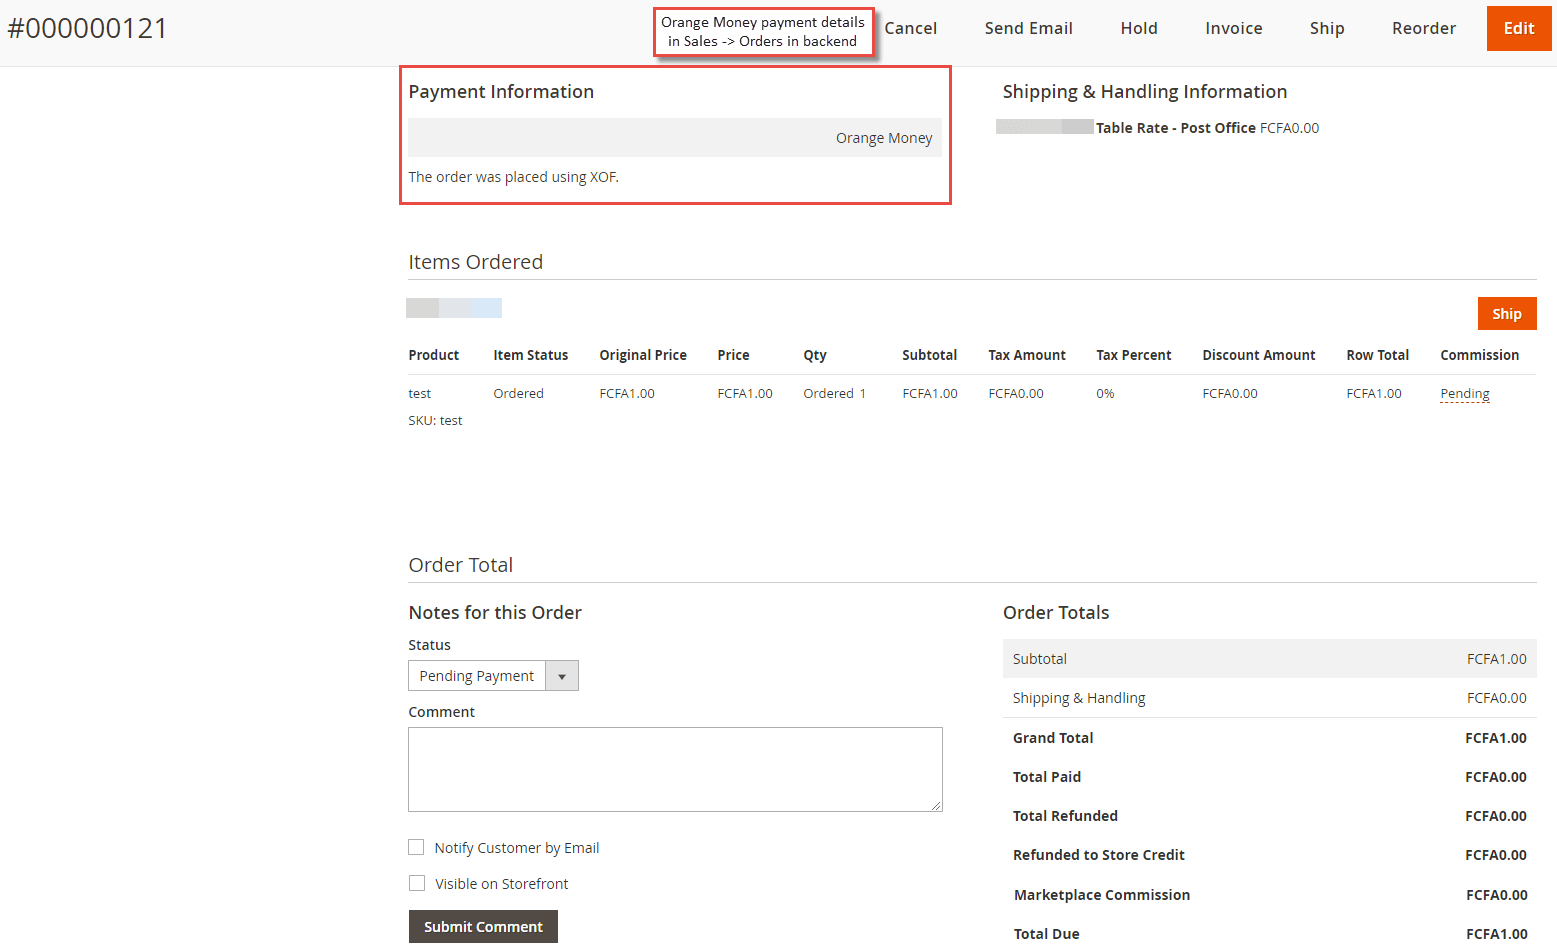
Task: Cancel the order from the top toolbar
Action: (910, 28)
